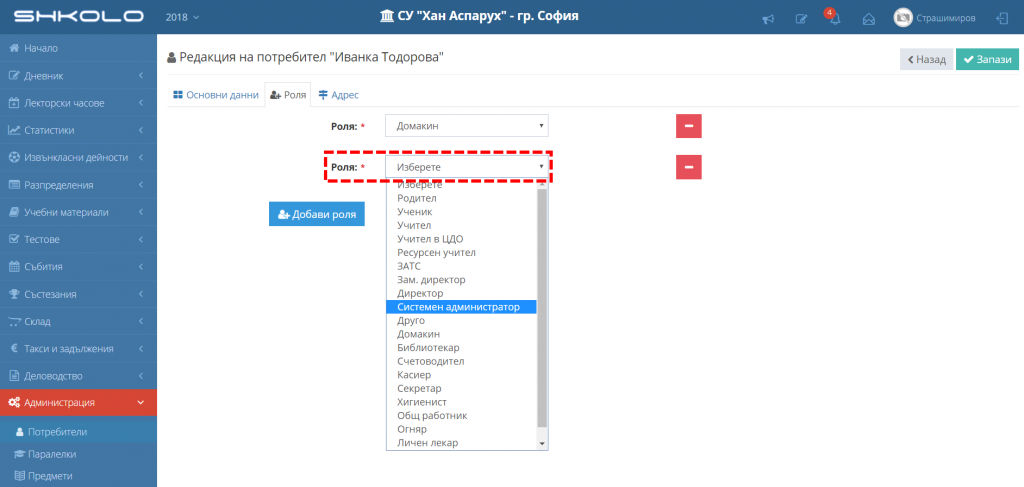1024x487 pixels.
Task: Select Библиотекар in the role list
Action: pyautogui.click(x=461, y=347)
